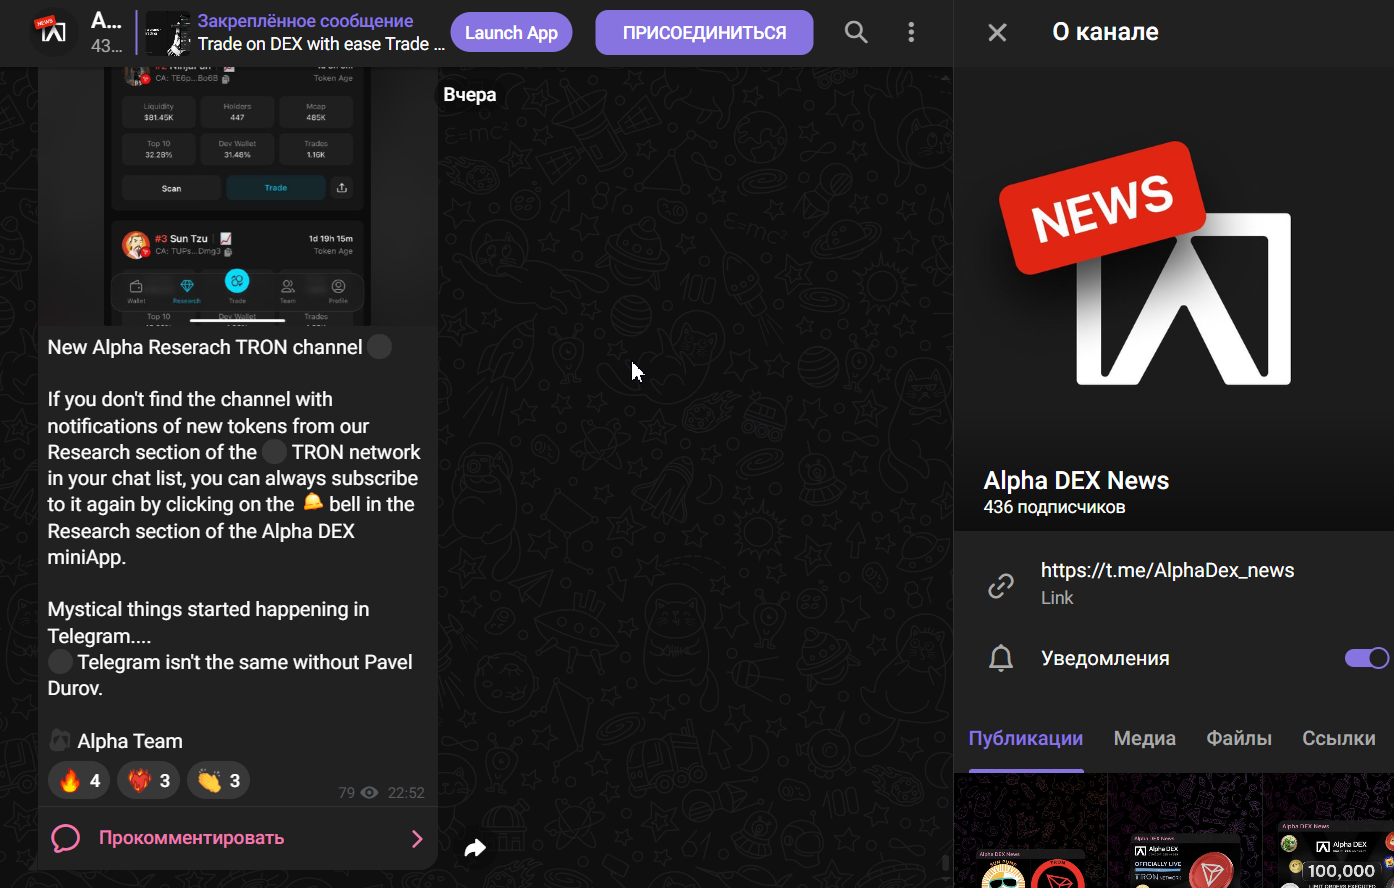
Task: Switch to the Публикации tab
Action: point(1026,738)
